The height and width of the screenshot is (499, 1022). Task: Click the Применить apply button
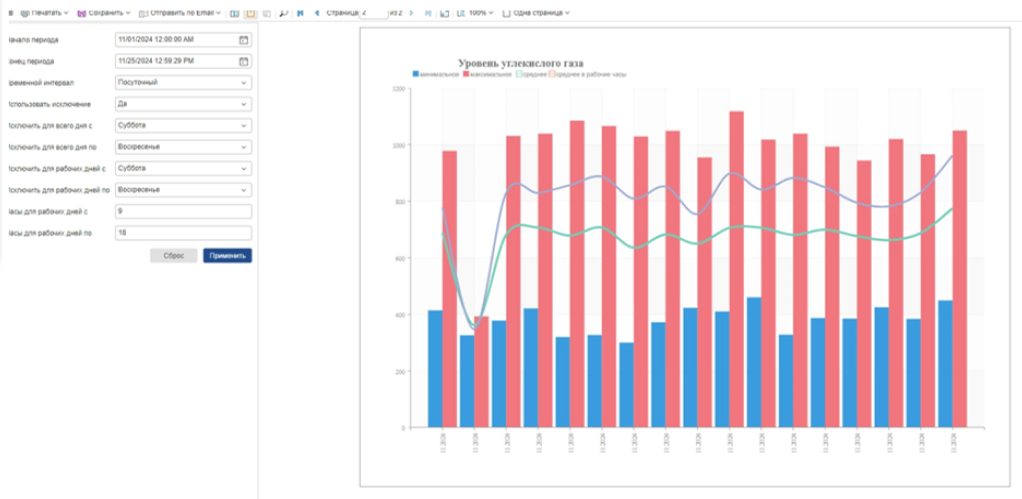227,255
